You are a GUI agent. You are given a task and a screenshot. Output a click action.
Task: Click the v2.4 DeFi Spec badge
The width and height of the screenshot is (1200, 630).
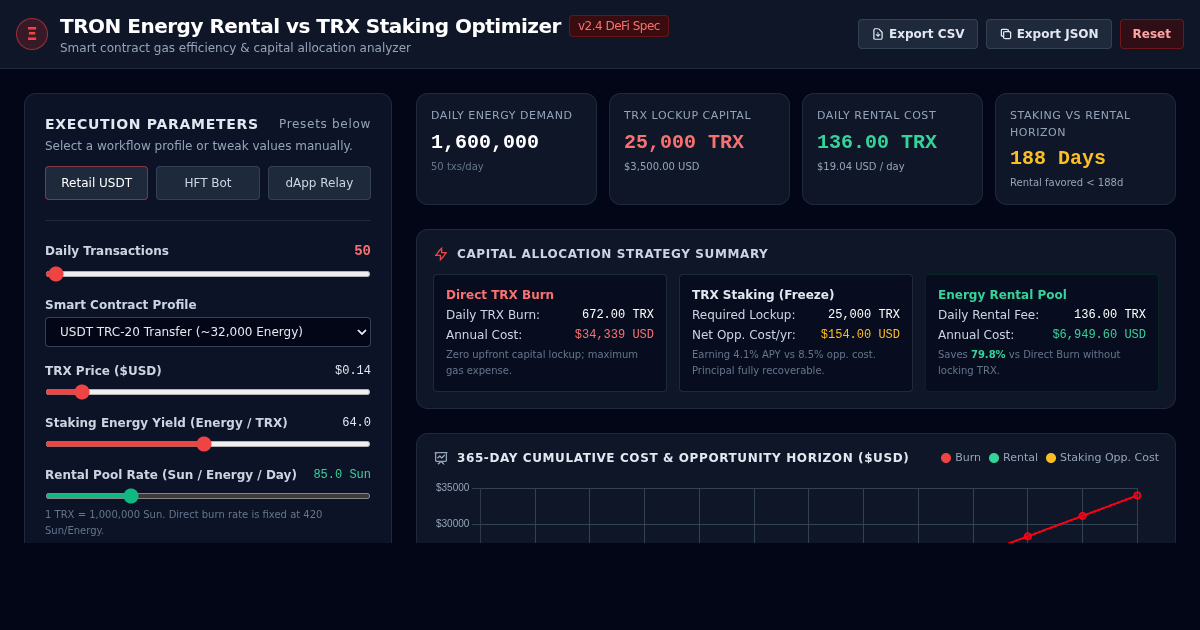[619, 26]
